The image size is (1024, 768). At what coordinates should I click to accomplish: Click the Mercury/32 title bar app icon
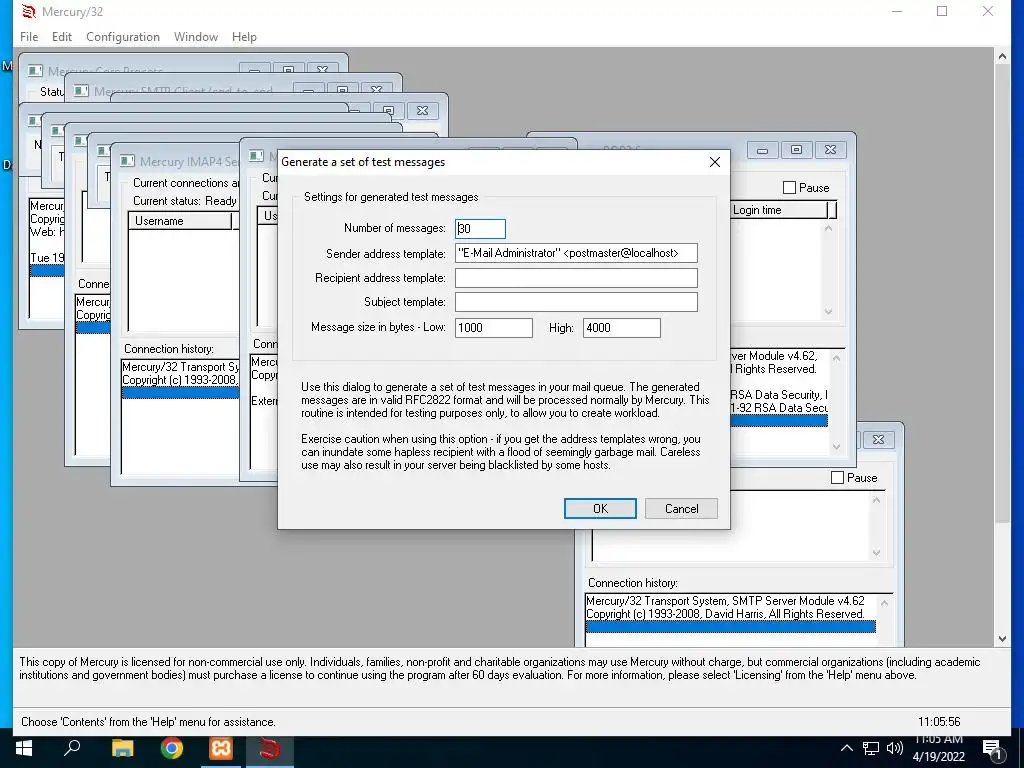(28, 11)
